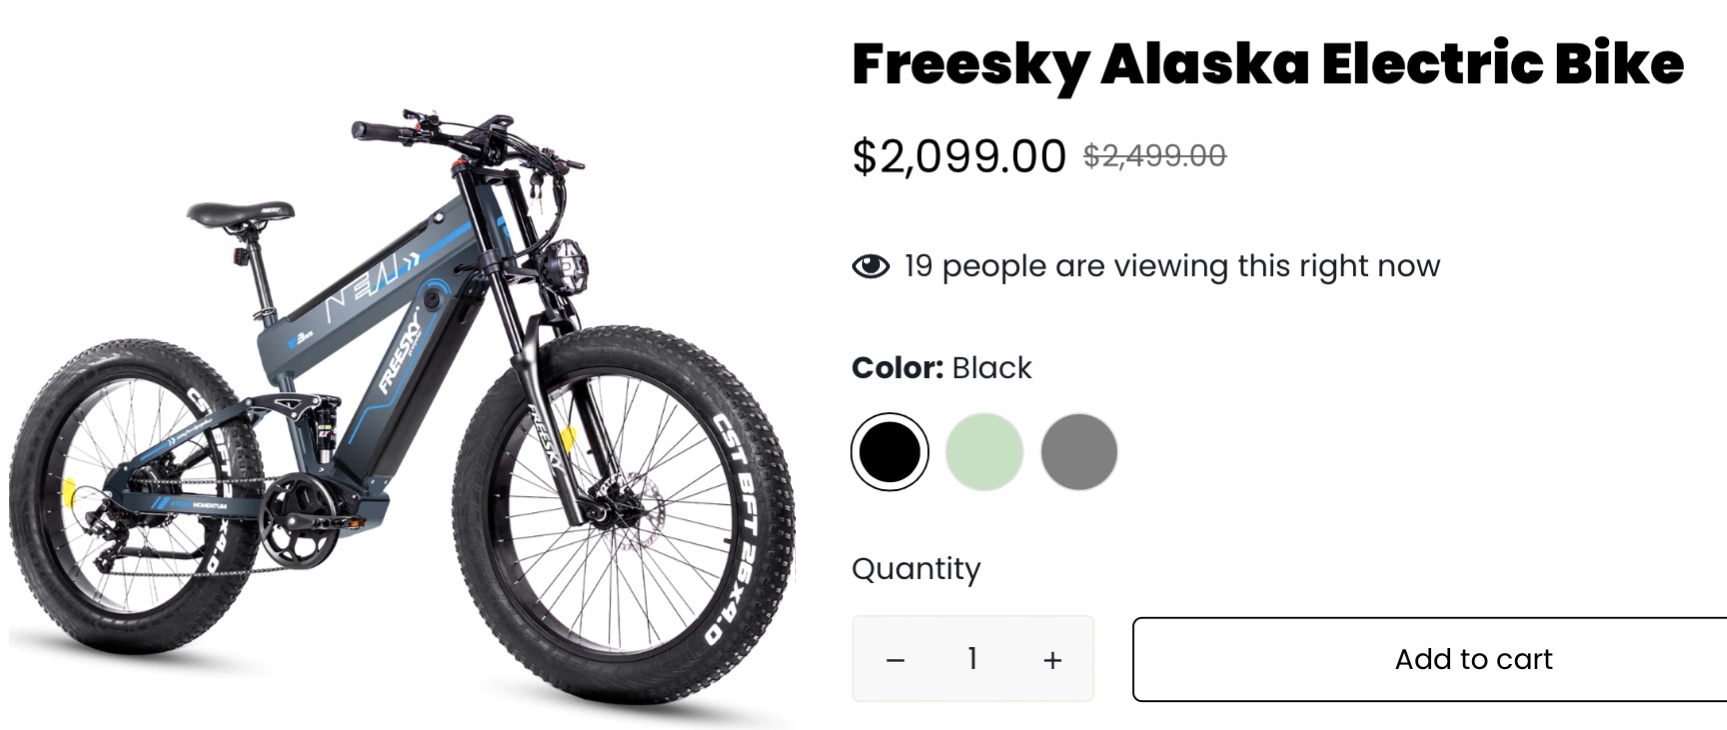Click the quantity number field

pos(972,659)
